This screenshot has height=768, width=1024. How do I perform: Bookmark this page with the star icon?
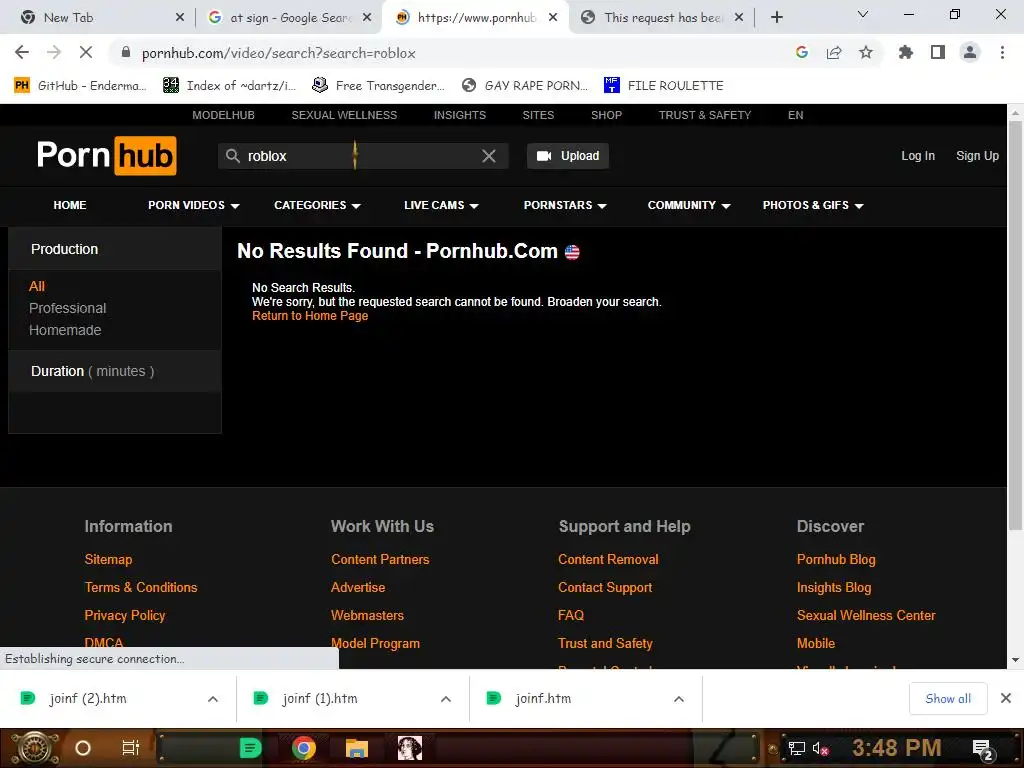click(x=866, y=52)
